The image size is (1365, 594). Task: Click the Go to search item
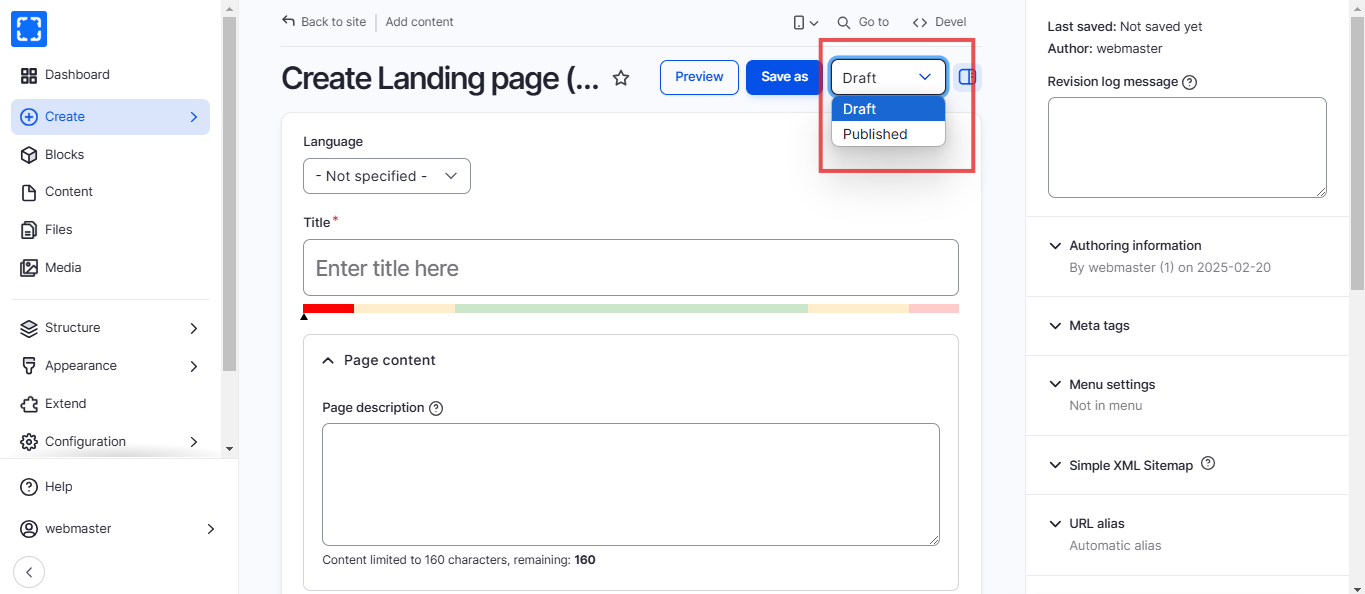[863, 22]
